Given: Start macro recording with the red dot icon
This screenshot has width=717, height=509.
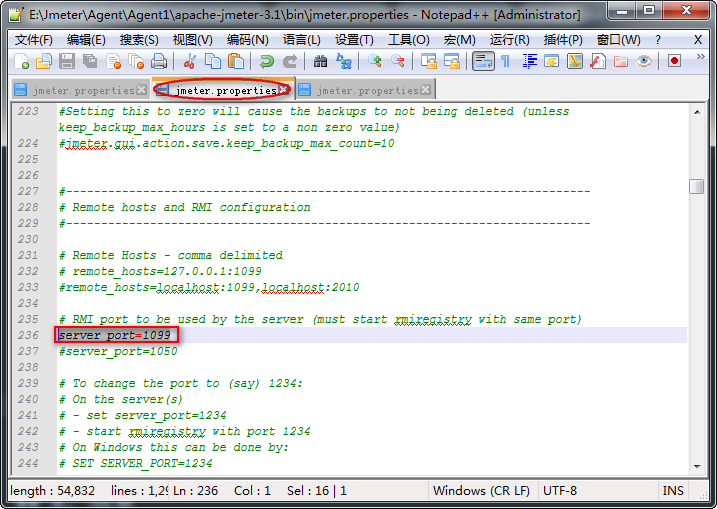Looking at the screenshot, I should pyautogui.click(x=674, y=61).
